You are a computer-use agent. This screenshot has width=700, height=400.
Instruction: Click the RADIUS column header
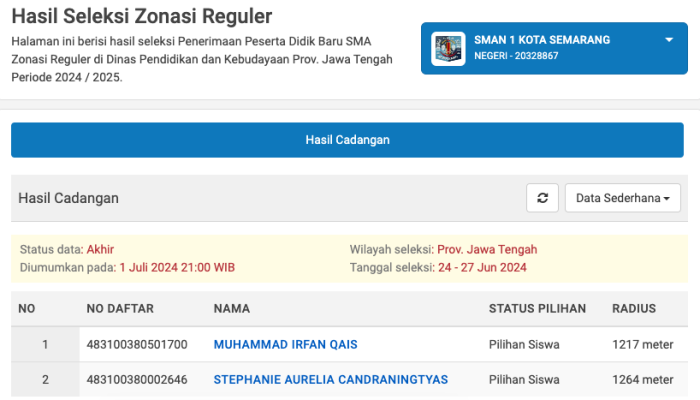click(x=634, y=308)
